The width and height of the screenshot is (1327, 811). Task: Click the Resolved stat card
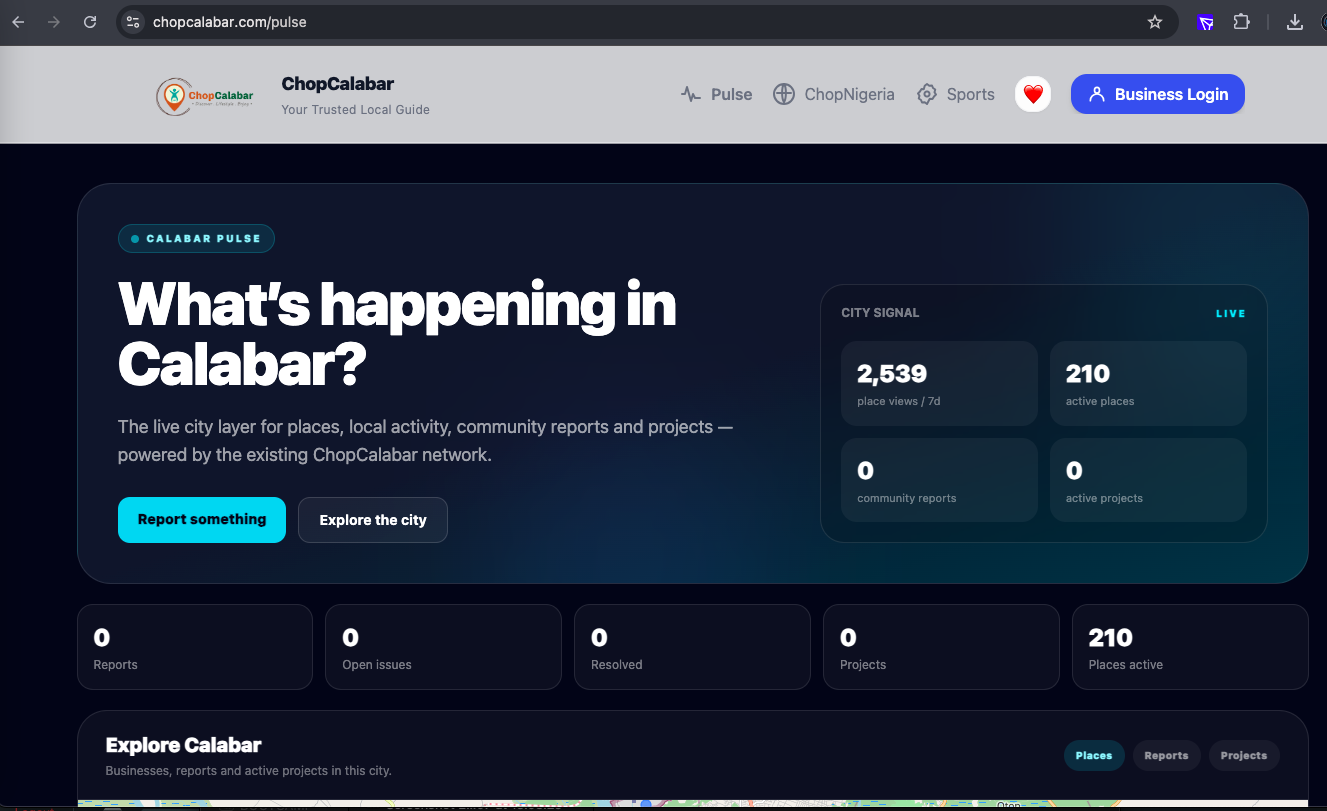pos(692,647)
